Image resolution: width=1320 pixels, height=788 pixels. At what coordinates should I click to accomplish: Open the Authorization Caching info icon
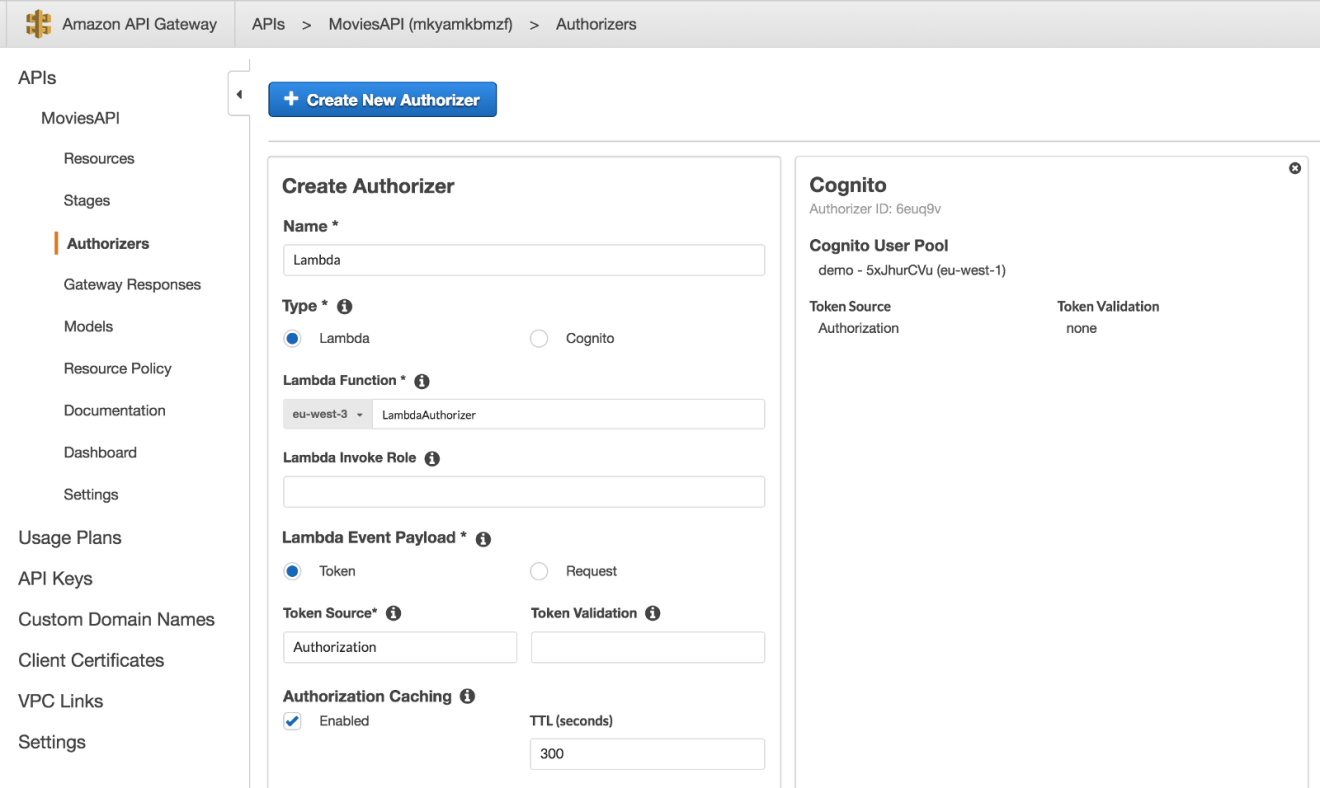tap(467, 697)
